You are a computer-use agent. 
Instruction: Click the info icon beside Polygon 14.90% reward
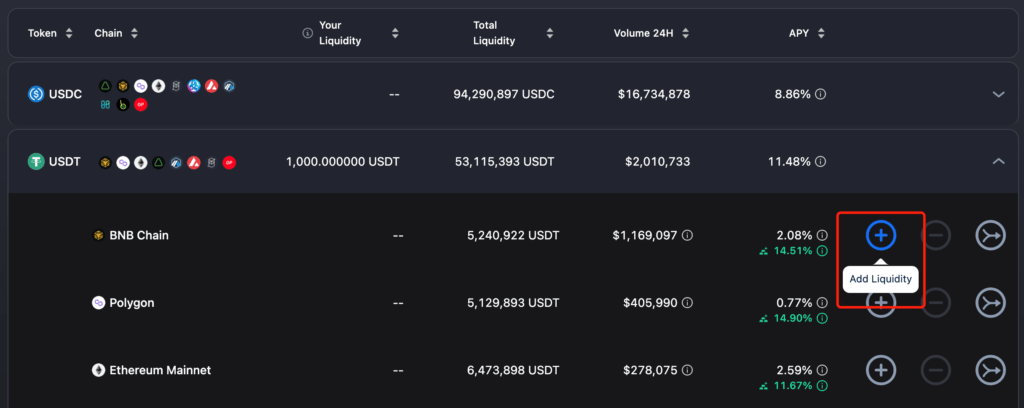[821, 319]
